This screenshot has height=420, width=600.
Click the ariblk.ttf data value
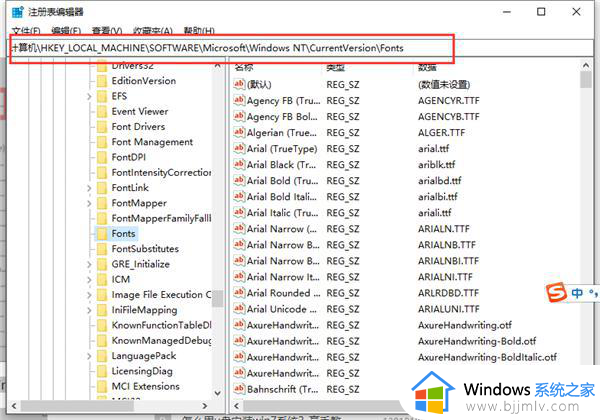pos(437,164)
